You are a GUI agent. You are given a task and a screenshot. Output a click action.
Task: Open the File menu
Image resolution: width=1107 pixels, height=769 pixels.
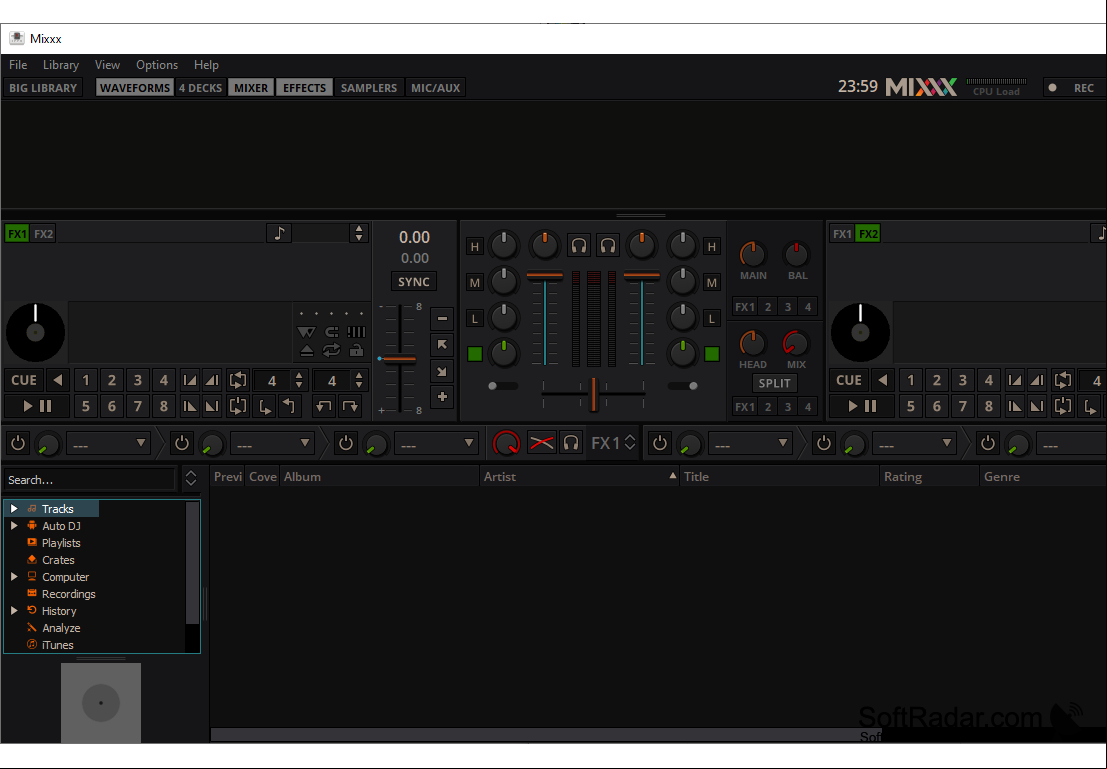[18, 64]
